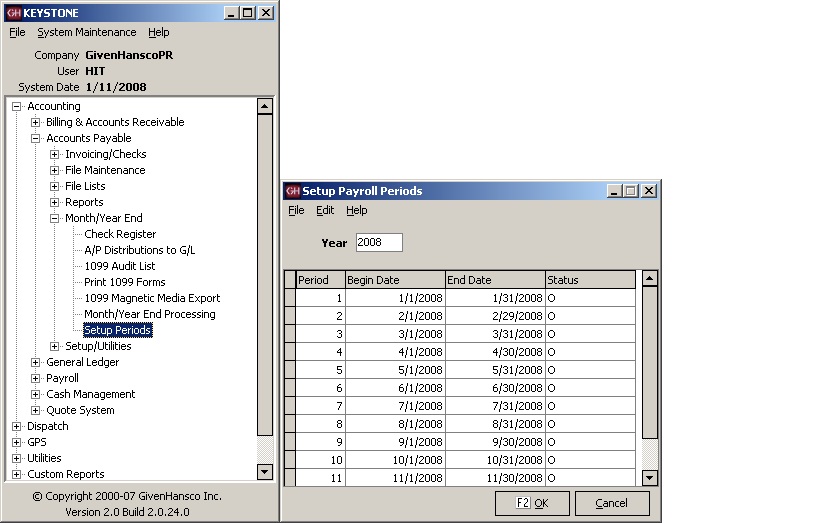Select the row header for period 1
The width and height of the screenshot is (816, 523).
click(x=290, y=298)
